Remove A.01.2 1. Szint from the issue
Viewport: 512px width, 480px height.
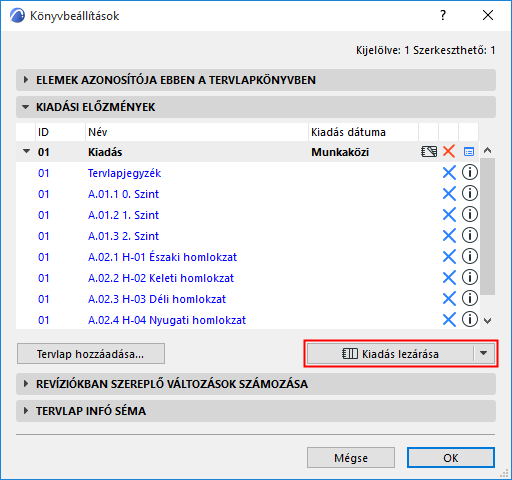[x=449, y=215]
